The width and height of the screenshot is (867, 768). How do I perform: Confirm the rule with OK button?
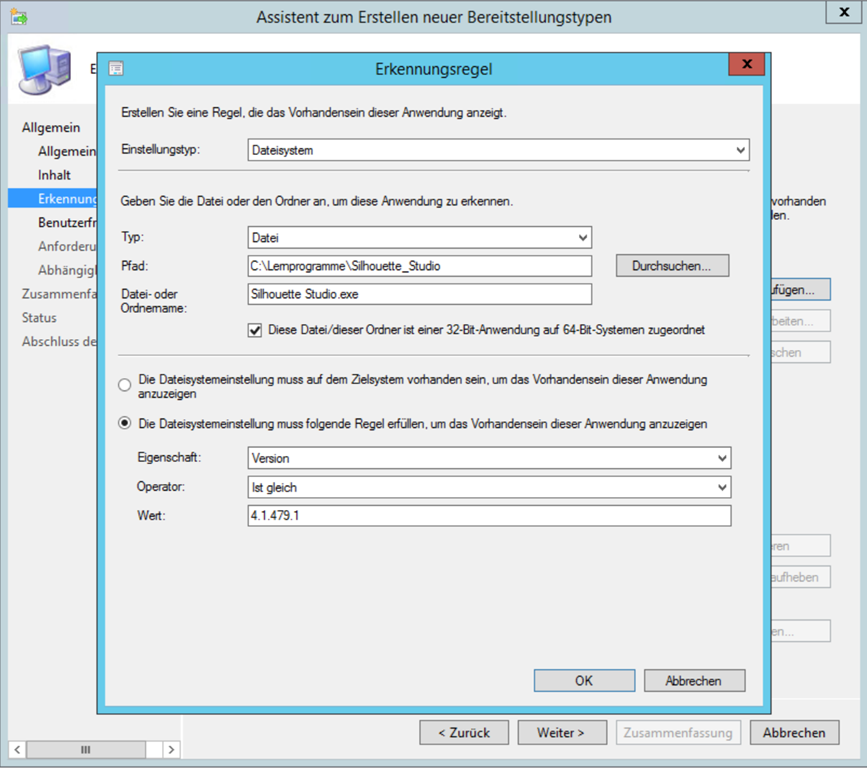pyautogui.click(x=584, y=680)
